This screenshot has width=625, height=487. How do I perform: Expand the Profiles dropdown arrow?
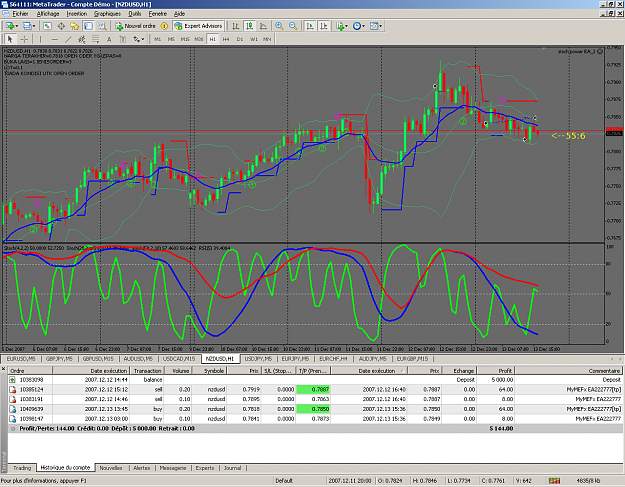[34, 26]
